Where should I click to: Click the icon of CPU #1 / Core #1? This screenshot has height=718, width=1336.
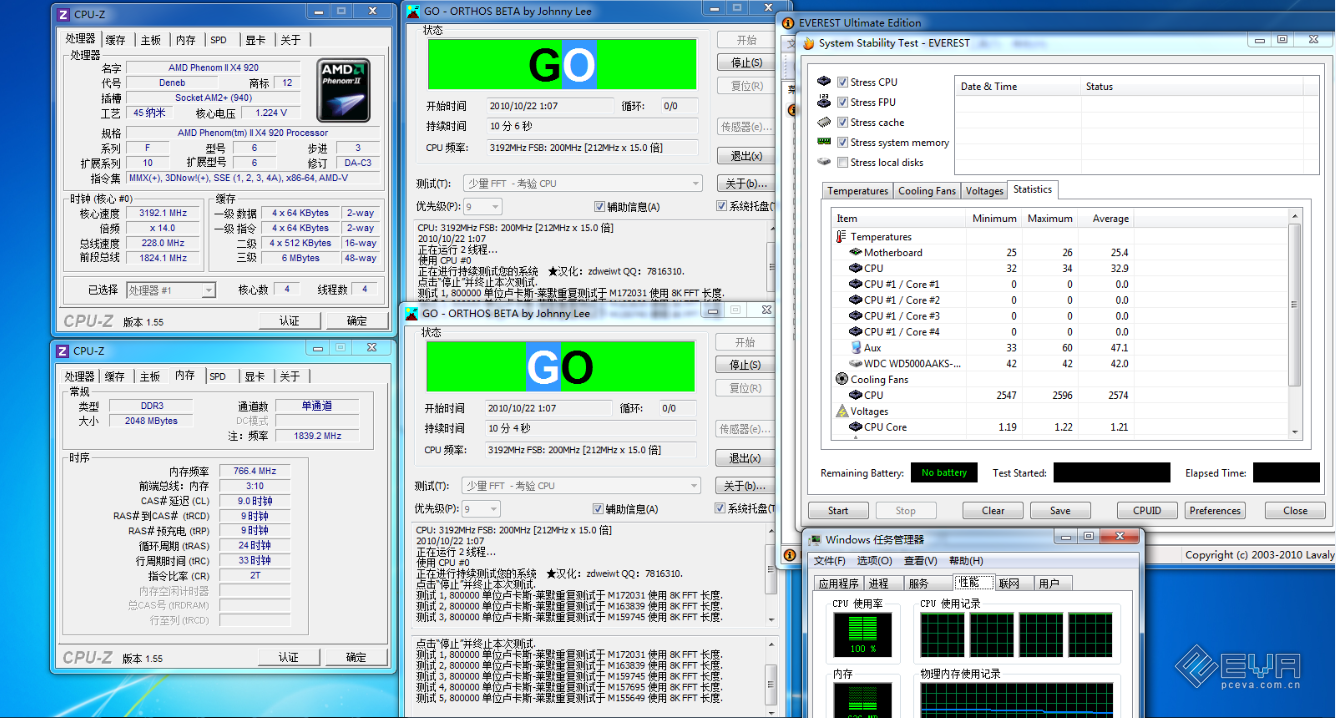point(855,284)
